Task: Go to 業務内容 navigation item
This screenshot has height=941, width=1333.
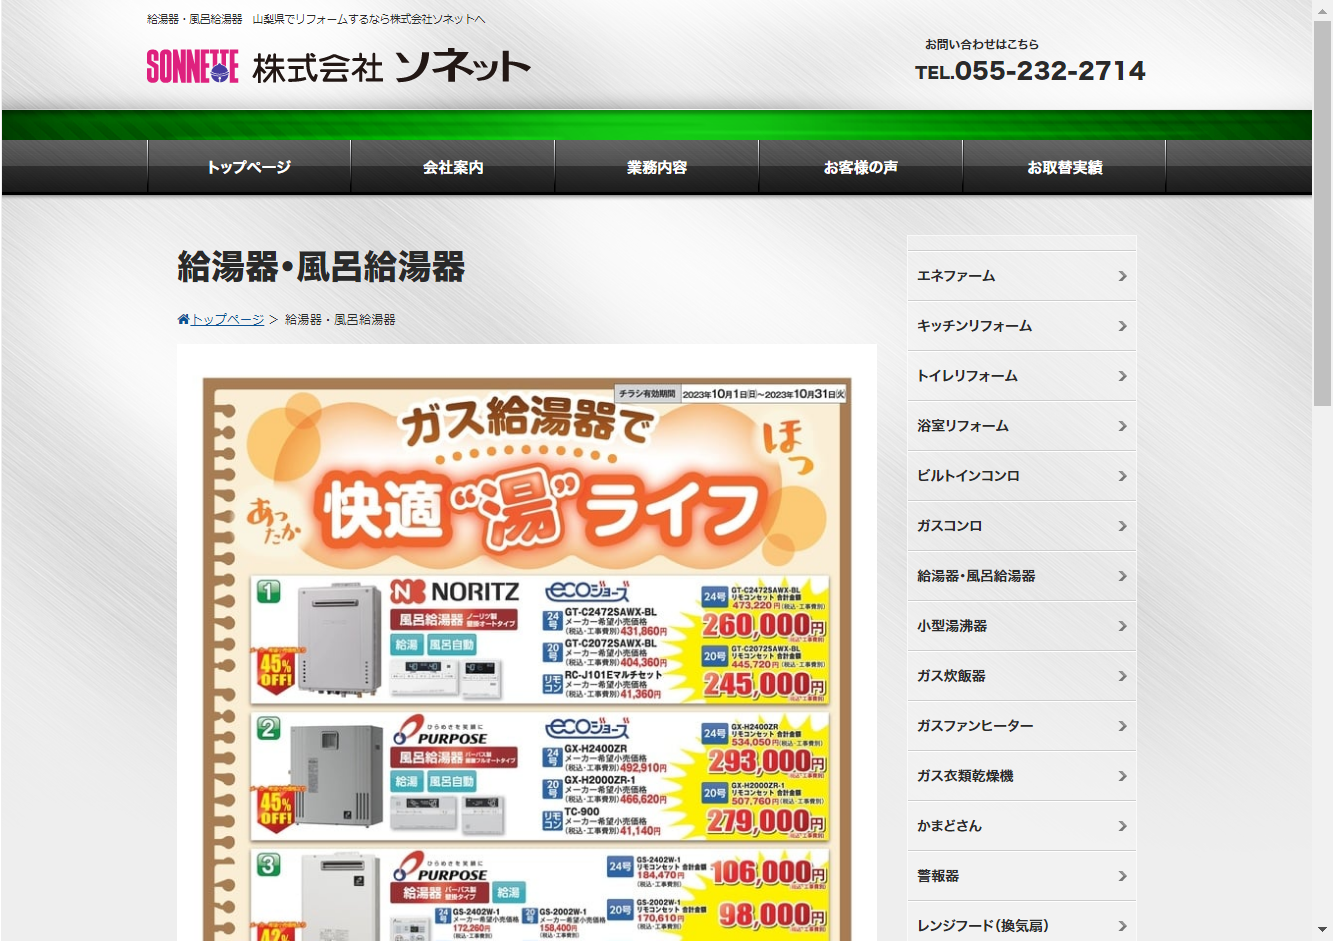Action: point(657,167)
